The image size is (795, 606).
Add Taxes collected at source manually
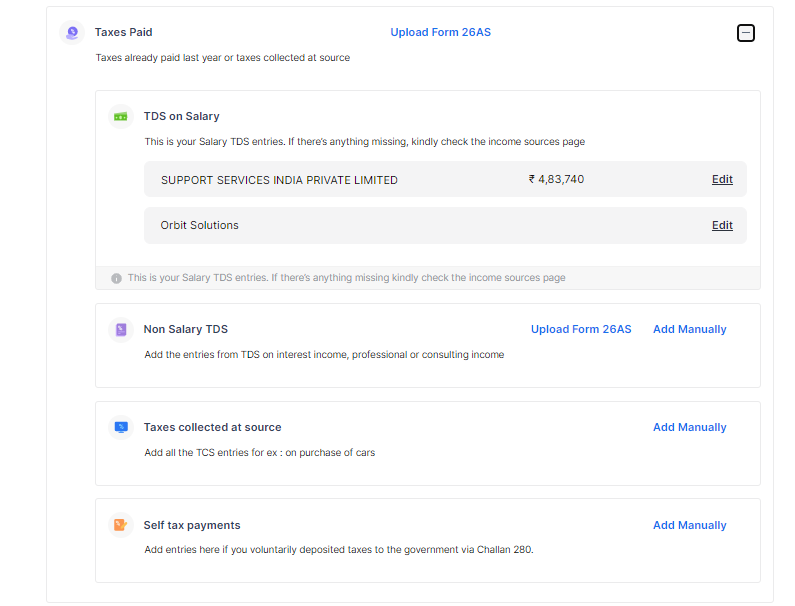point(690,427)
